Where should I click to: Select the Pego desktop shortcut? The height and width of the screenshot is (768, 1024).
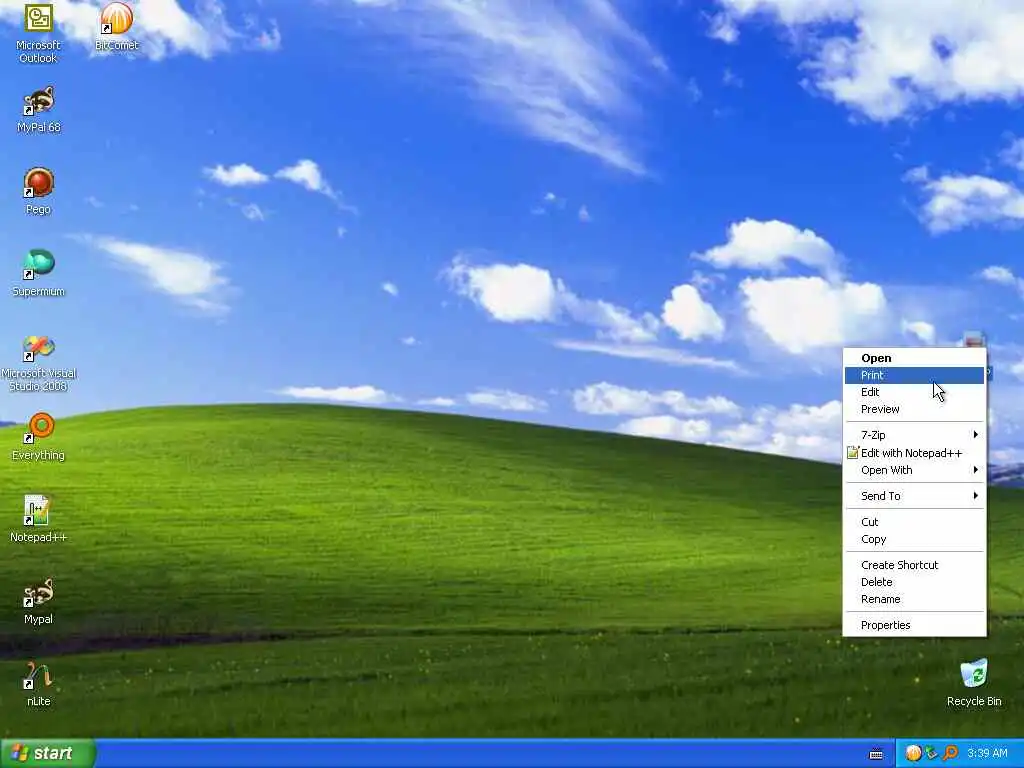point(39,191)
